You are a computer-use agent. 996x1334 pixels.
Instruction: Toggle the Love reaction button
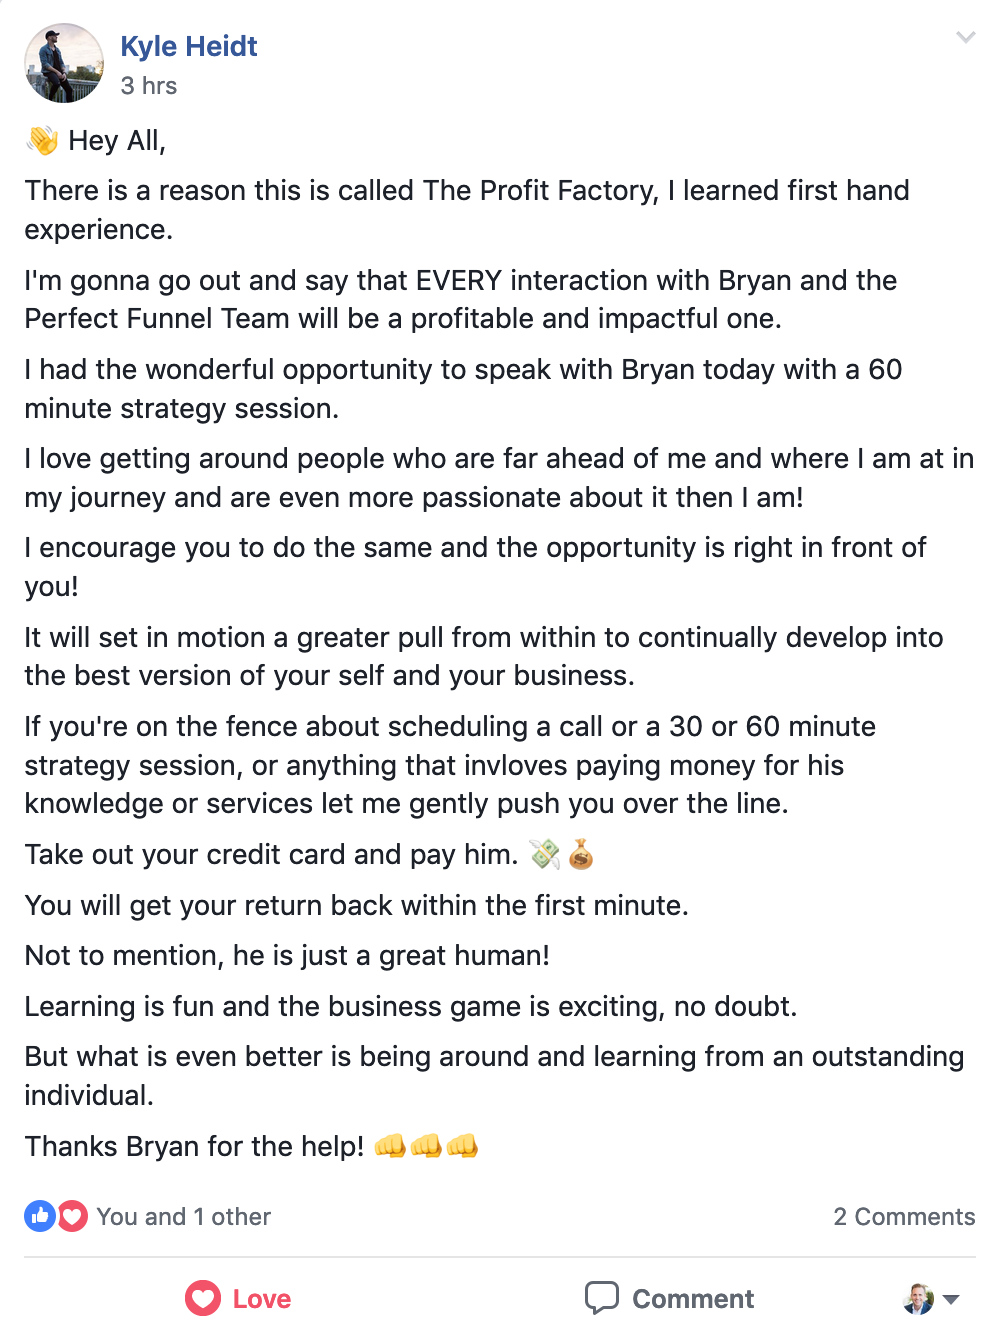238,1298
